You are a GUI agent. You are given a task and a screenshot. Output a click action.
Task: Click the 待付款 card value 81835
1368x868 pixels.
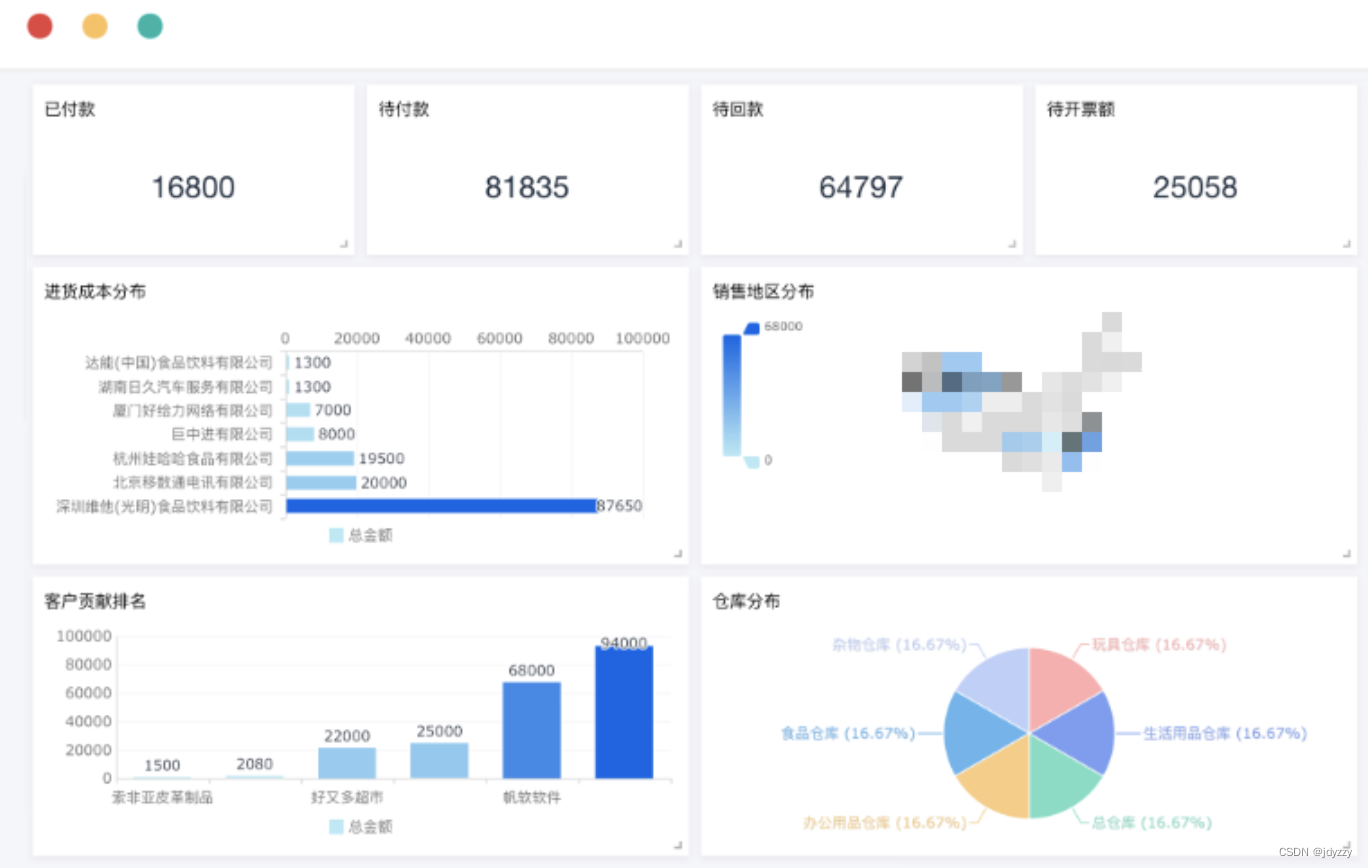tap(527, 187)
